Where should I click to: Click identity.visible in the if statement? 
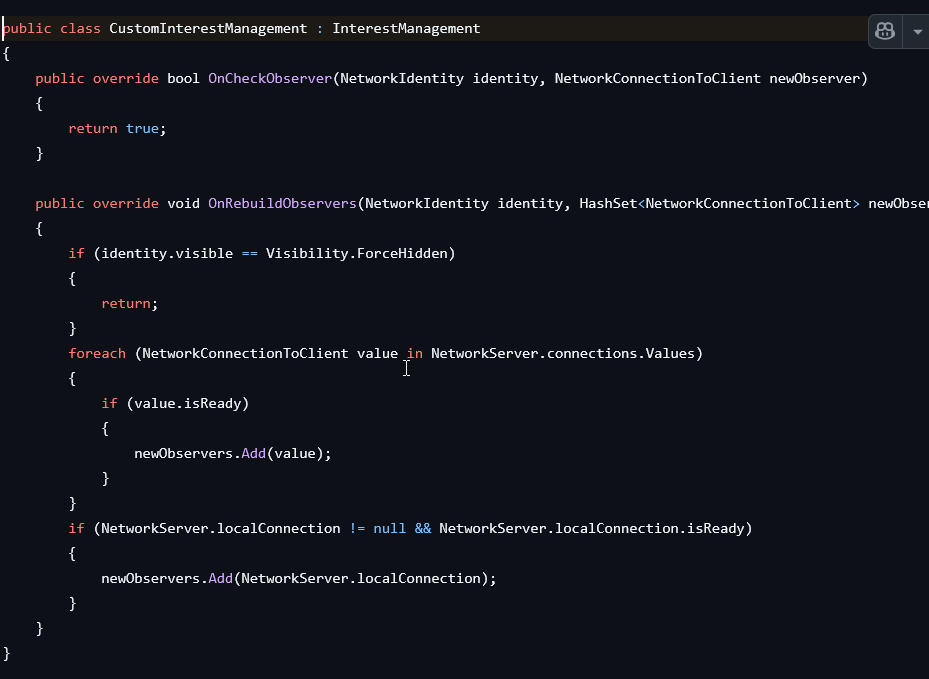point(167,254)
